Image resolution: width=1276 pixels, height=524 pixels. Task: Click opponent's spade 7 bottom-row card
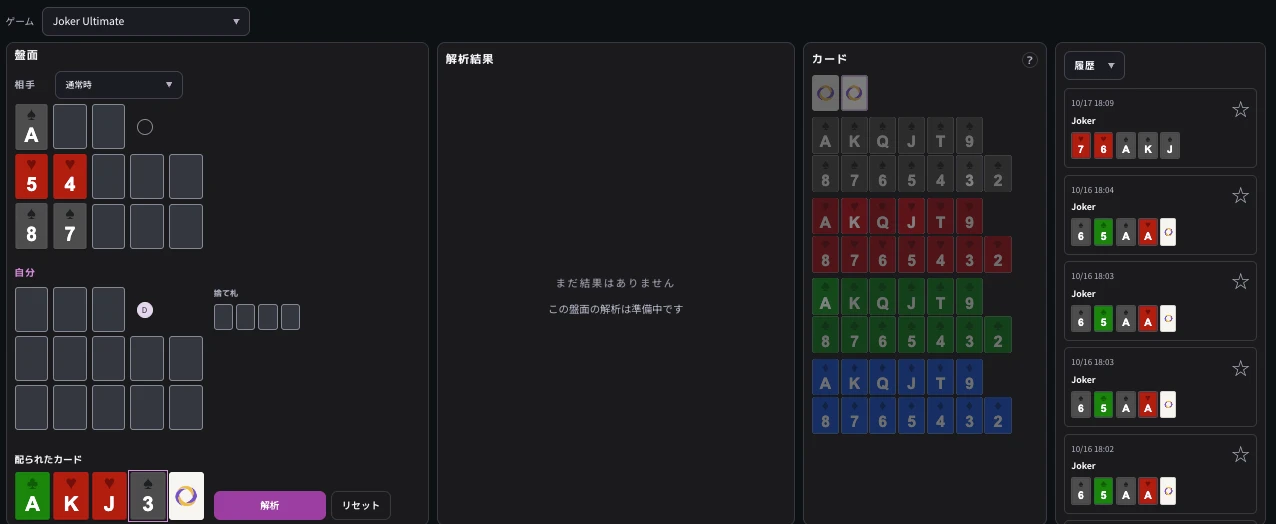(71, 227)
